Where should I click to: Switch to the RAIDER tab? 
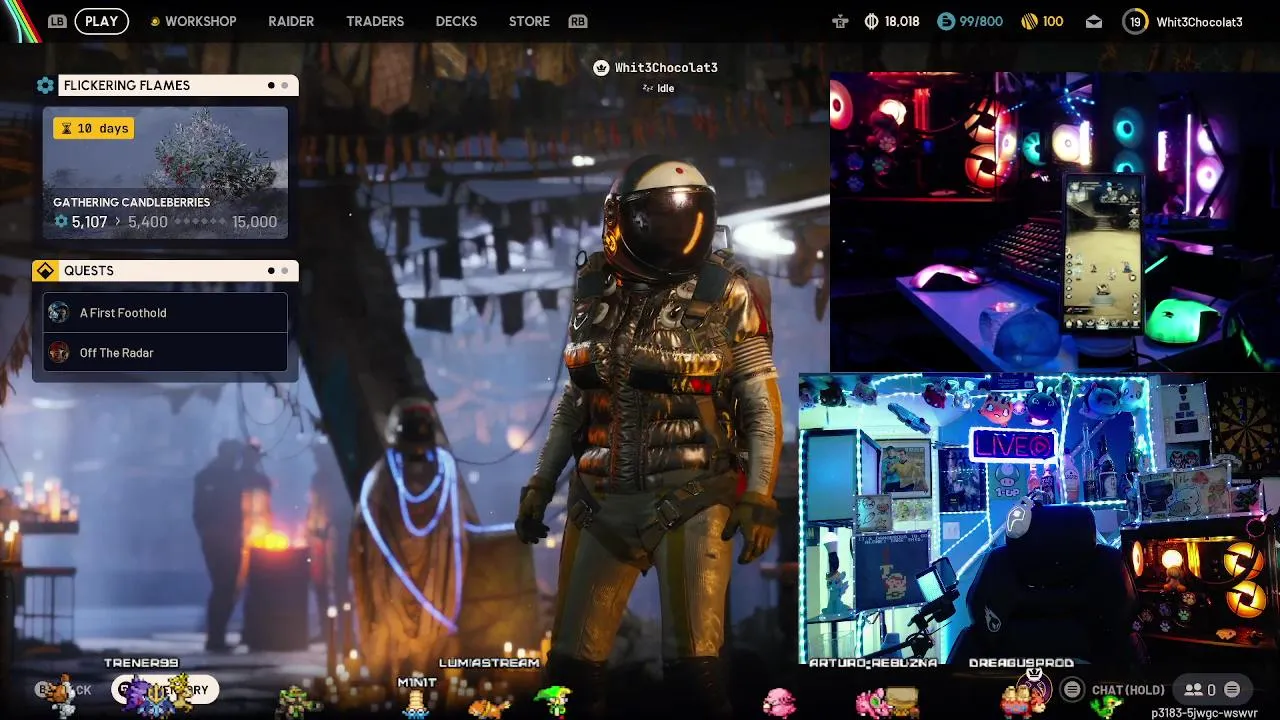point(291,21)
